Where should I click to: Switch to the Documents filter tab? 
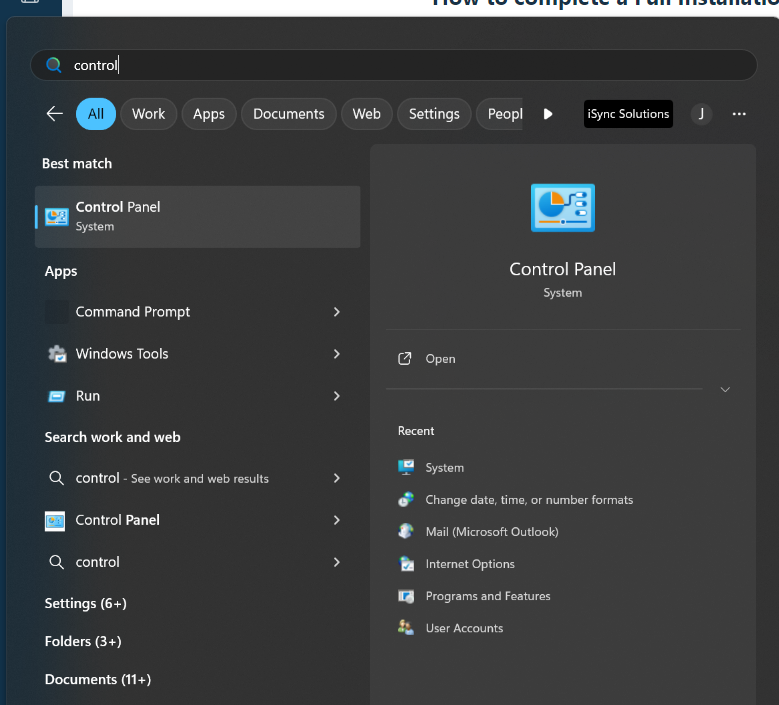pos(289,114)
